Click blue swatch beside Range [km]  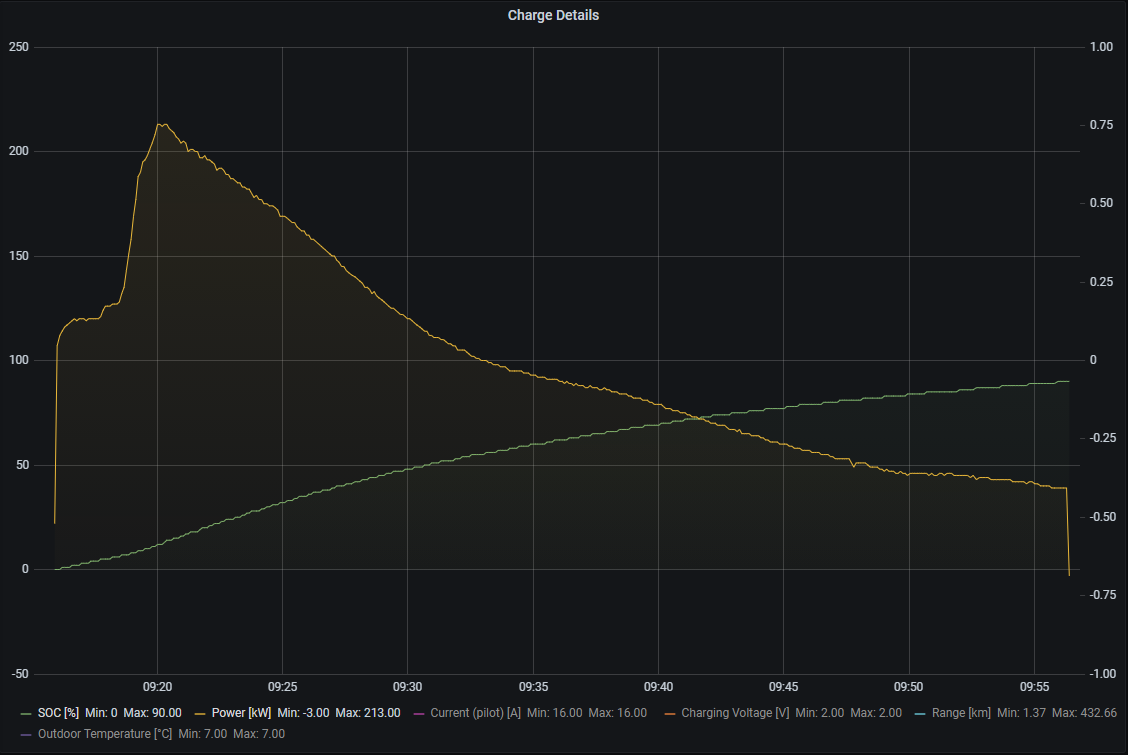[x=920, y=713]
